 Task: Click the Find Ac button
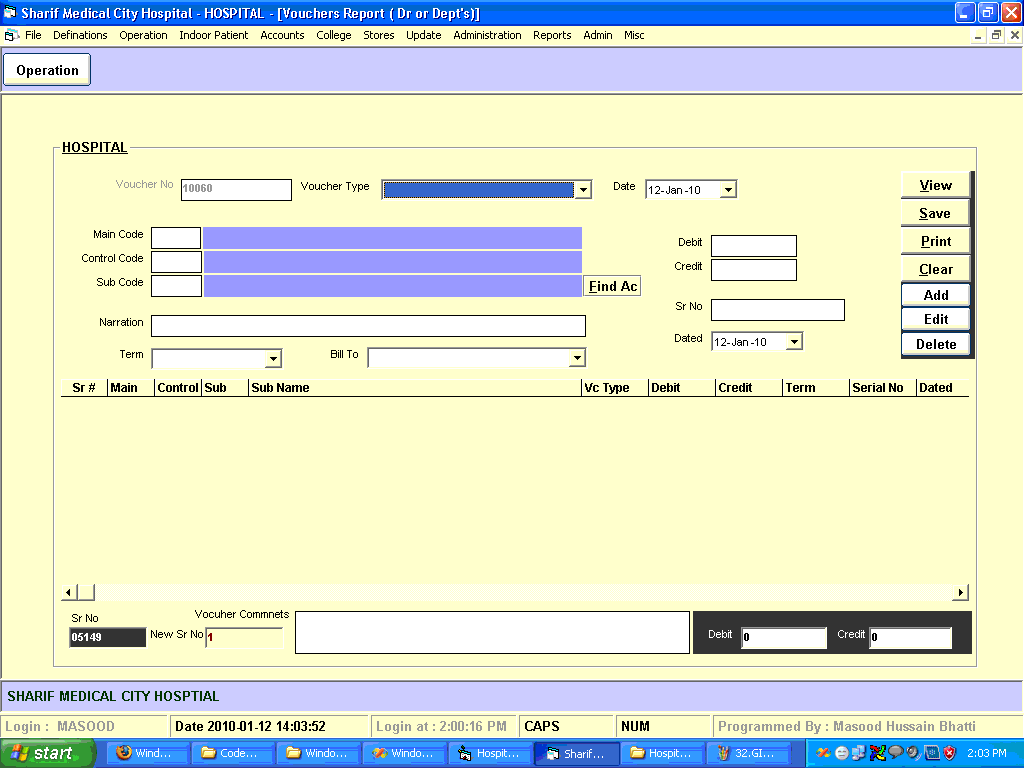tap(612, 286)
